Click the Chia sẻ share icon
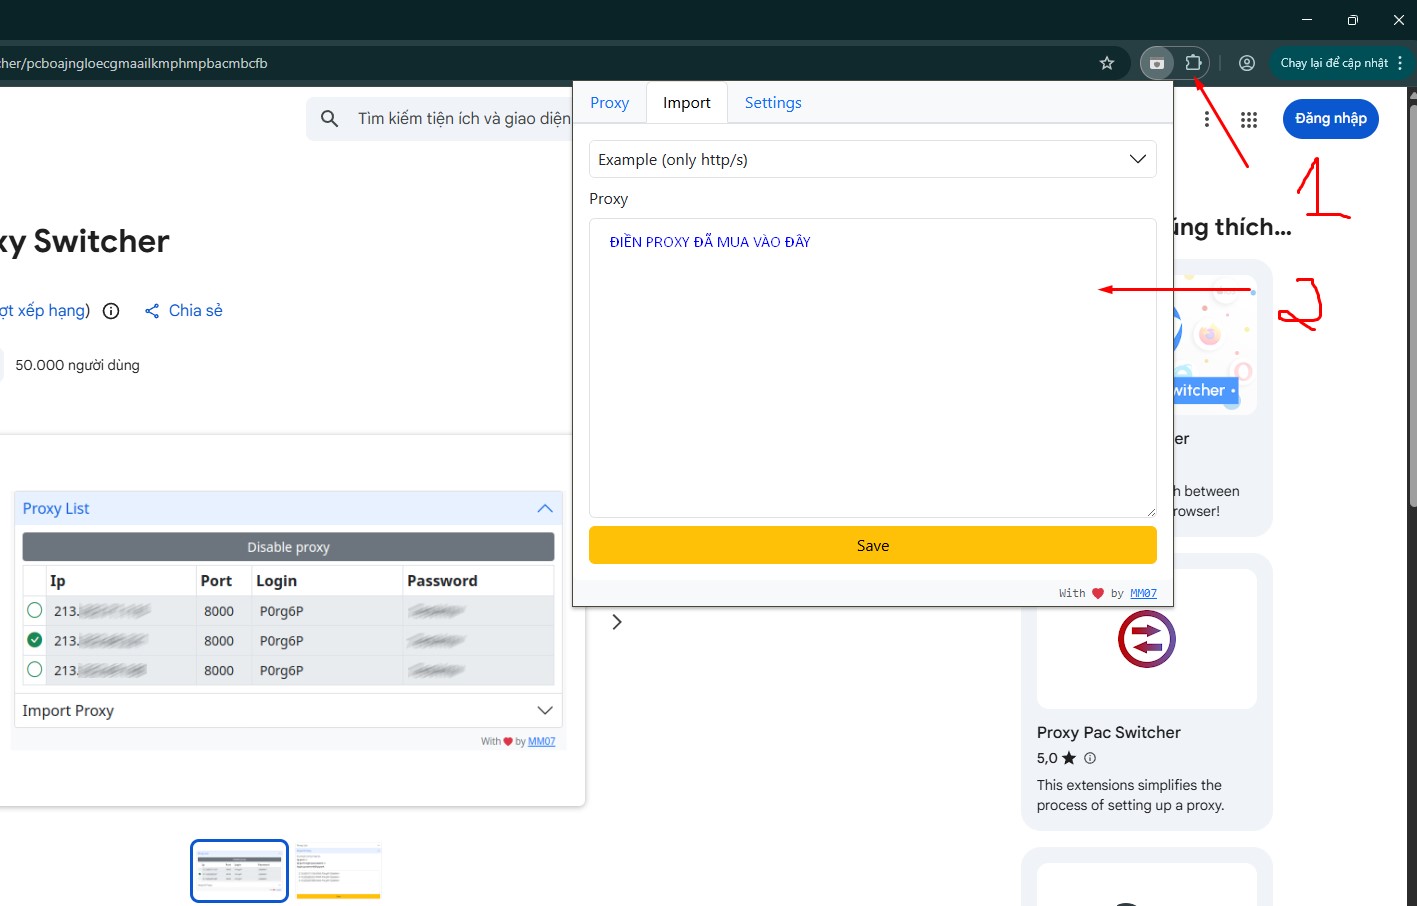The height and width of the screenshot is (906, 1417). (x=152, y=311)
